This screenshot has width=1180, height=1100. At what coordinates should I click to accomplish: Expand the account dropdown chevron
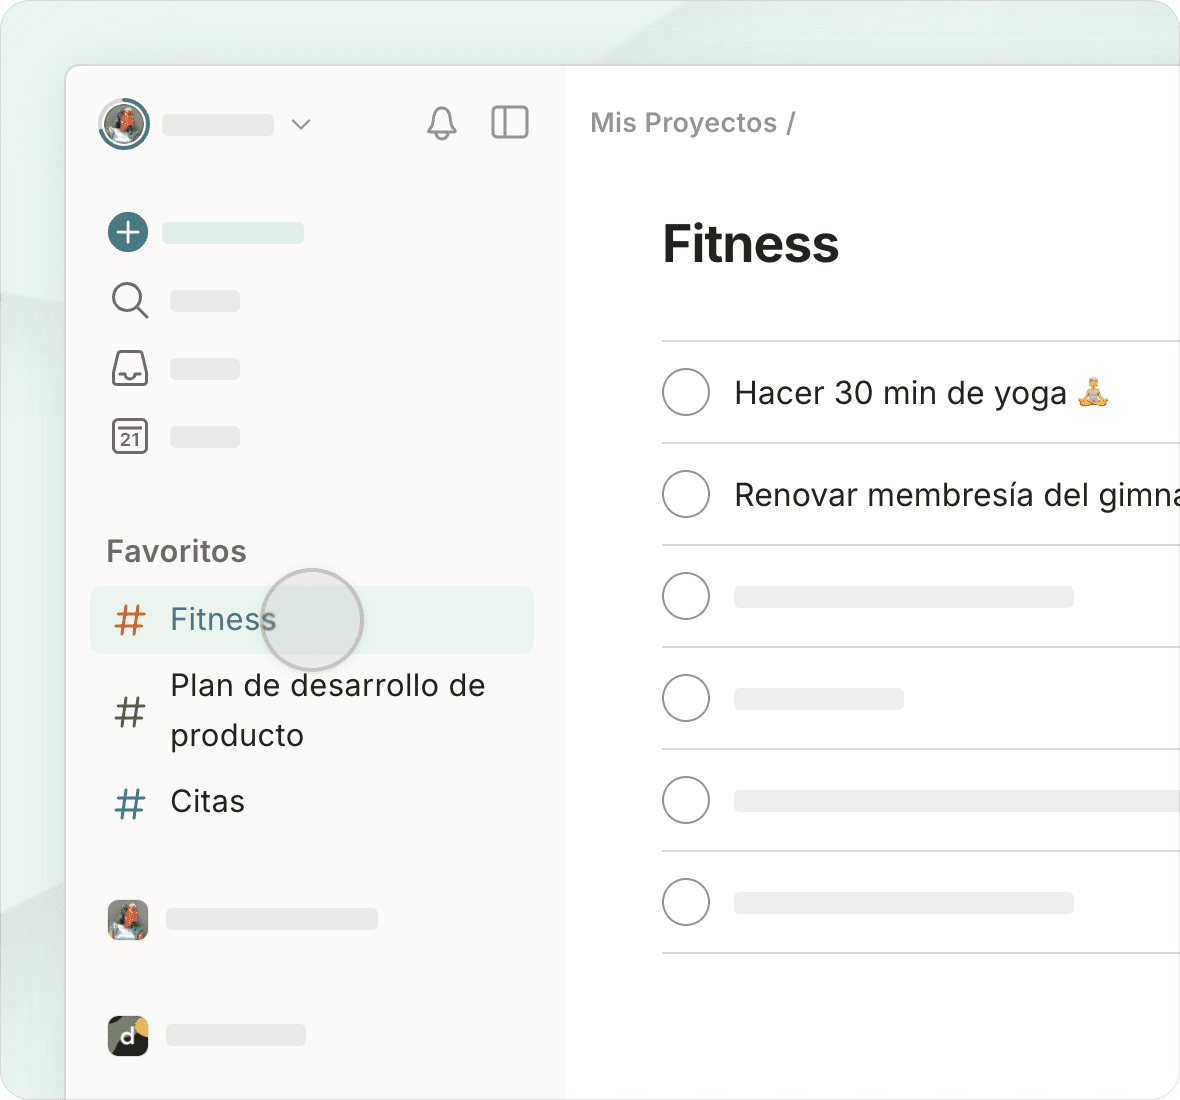click(301, 124)
